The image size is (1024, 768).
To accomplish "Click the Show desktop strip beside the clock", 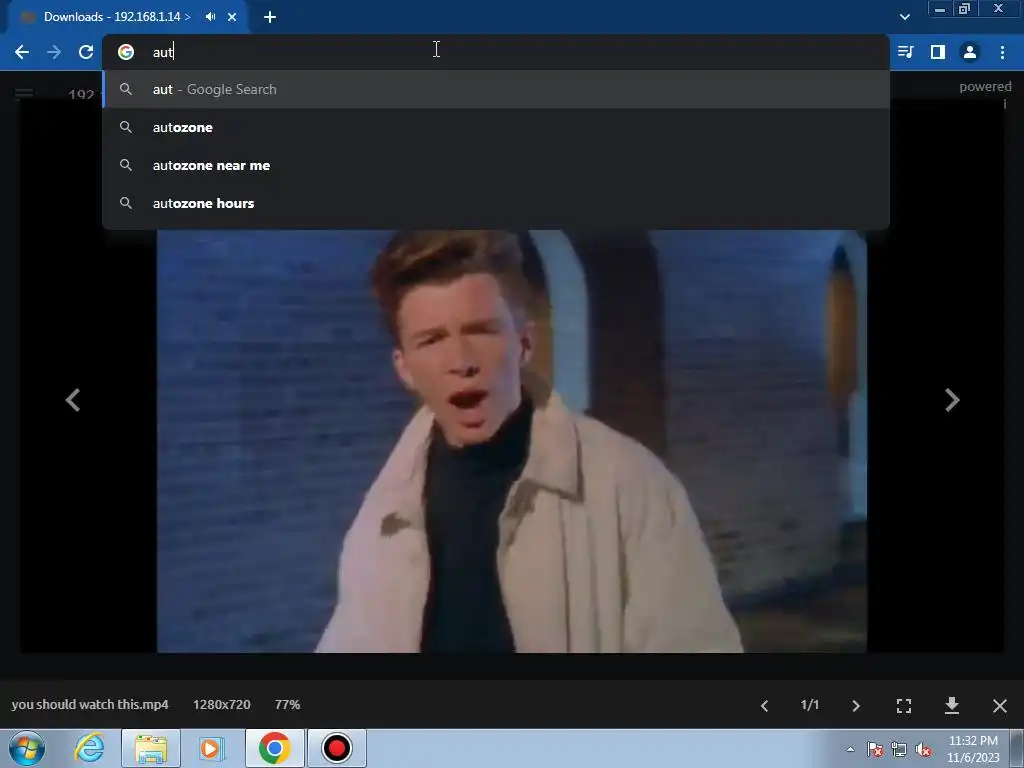I will 1017,748.
